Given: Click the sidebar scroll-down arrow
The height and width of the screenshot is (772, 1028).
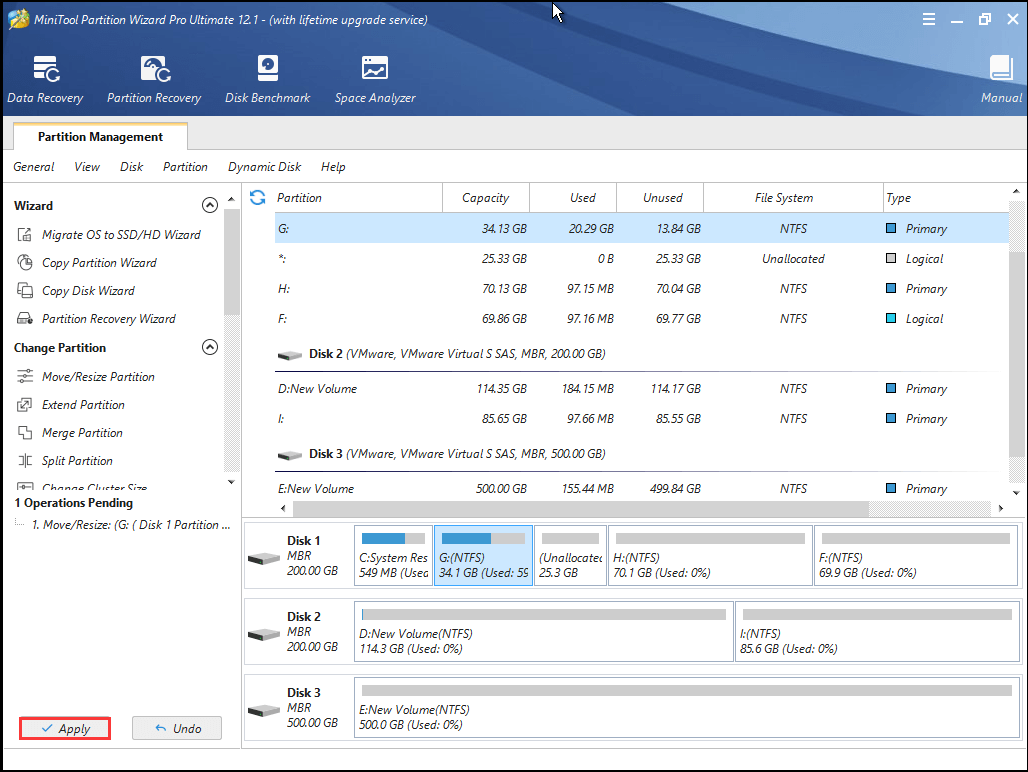Looking at the screenshot, I should (x=231, y=482).
